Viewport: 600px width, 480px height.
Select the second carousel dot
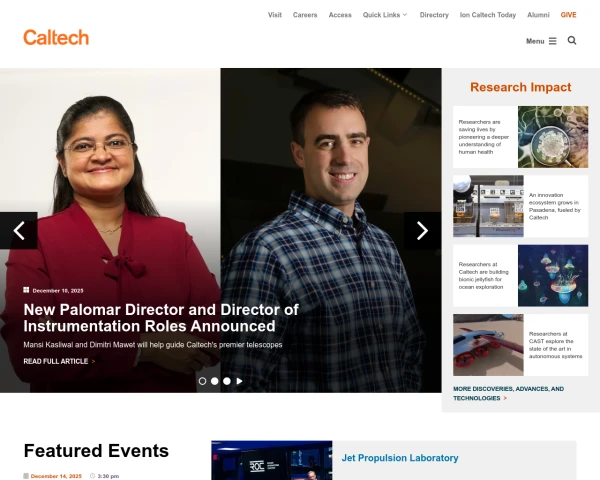point(215,381)
